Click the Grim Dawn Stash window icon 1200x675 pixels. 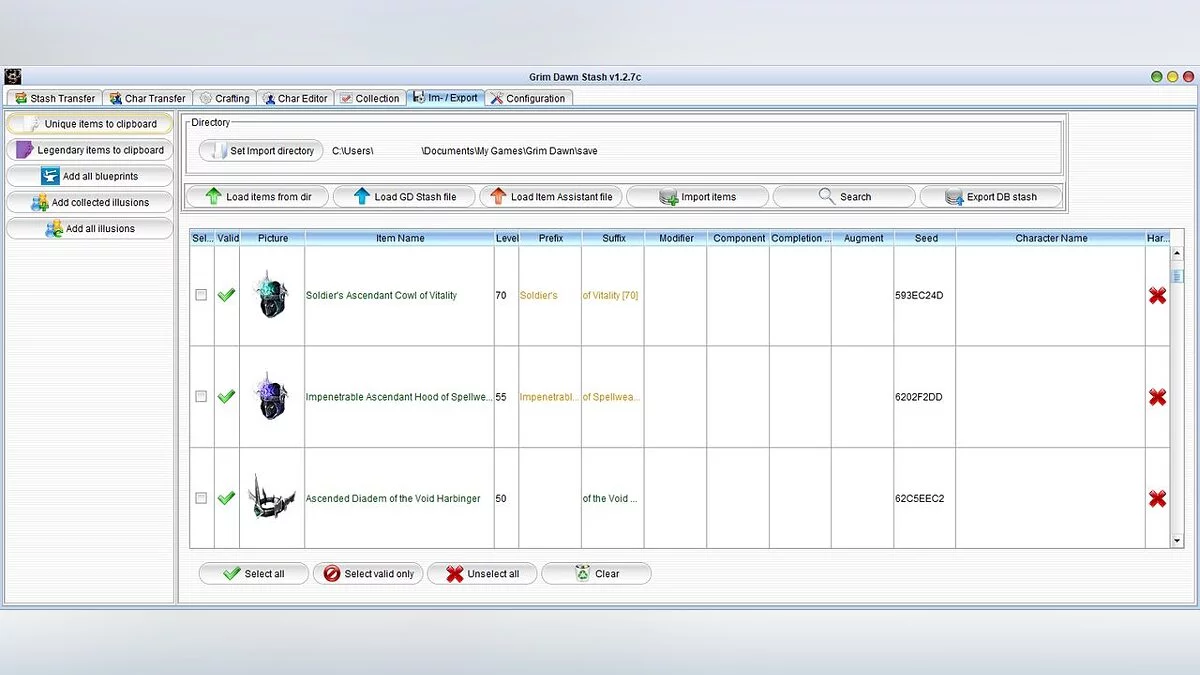tap(12, 76)
